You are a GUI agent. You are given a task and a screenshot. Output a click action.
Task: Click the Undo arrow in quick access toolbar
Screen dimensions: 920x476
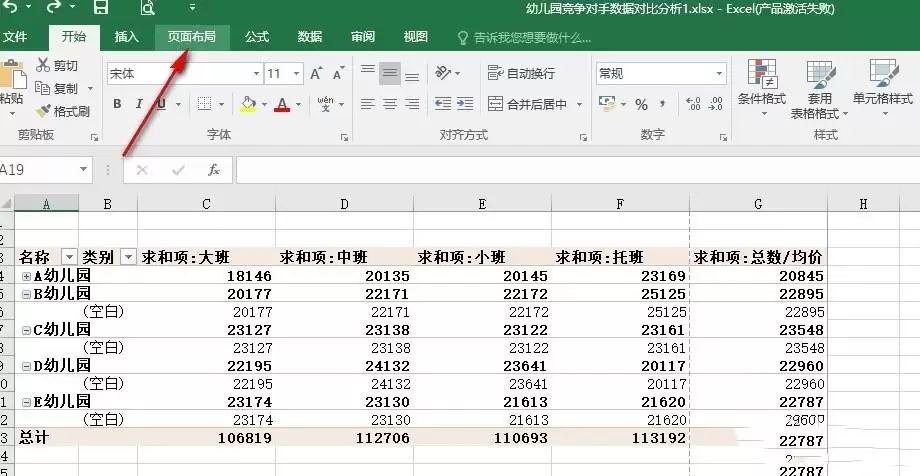coord(8,7)
